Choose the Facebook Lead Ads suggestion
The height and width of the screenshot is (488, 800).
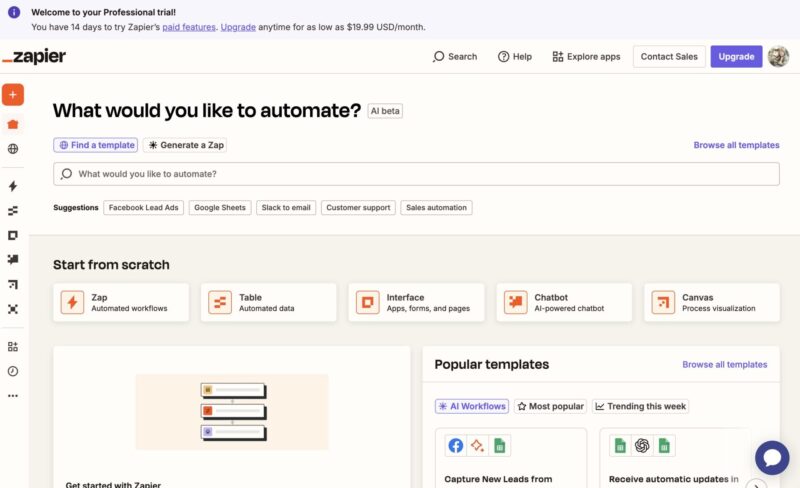point(143,208)
